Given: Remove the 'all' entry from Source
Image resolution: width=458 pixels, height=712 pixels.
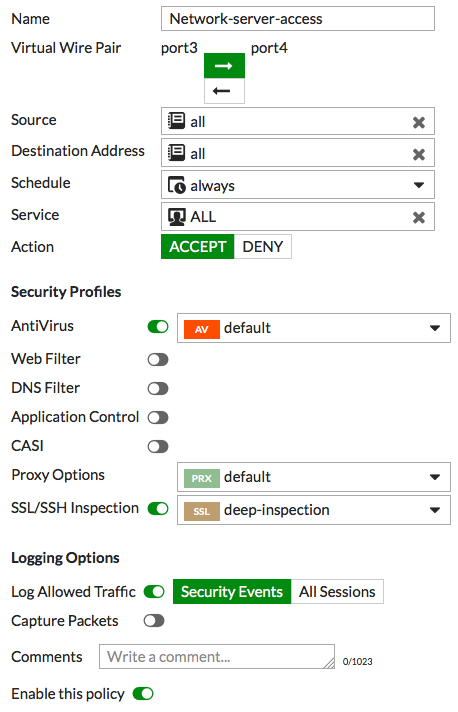Looking at the screenshot, I should click(x=419, y=122).
